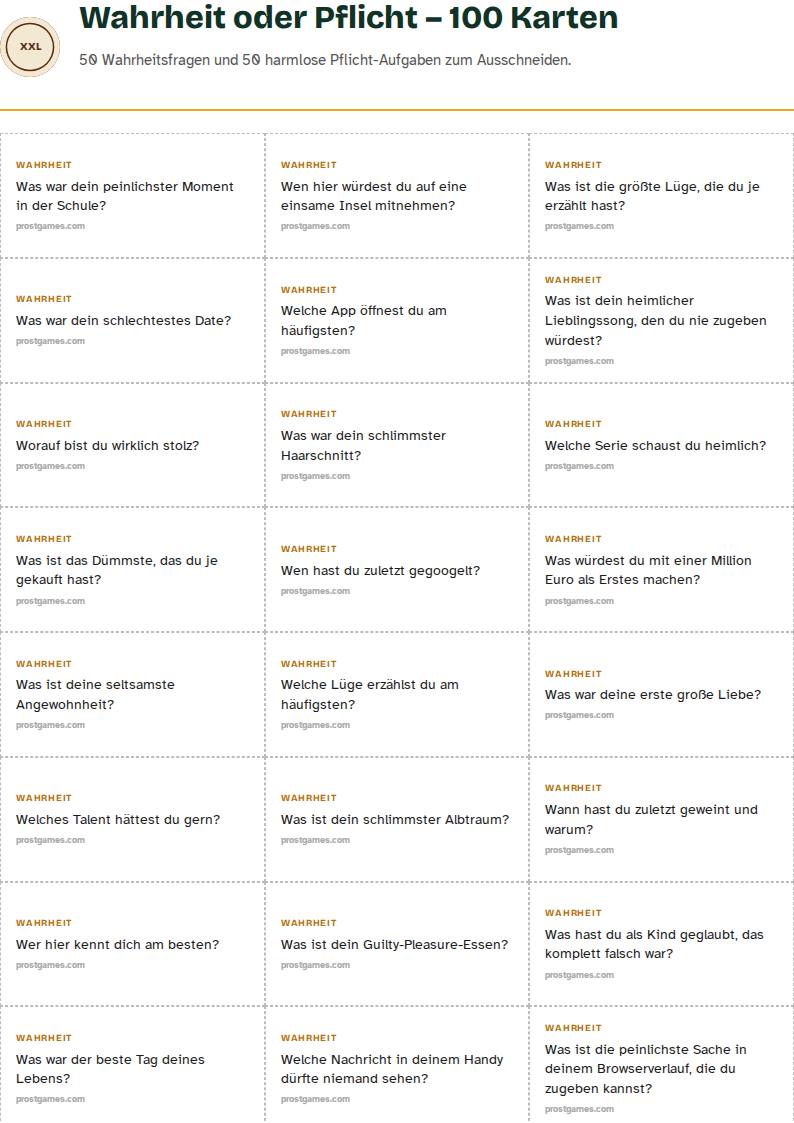Screen dimensions: 794x1123
Task: Select the 'schlechtestes Date' card
Action: (132, 320)
